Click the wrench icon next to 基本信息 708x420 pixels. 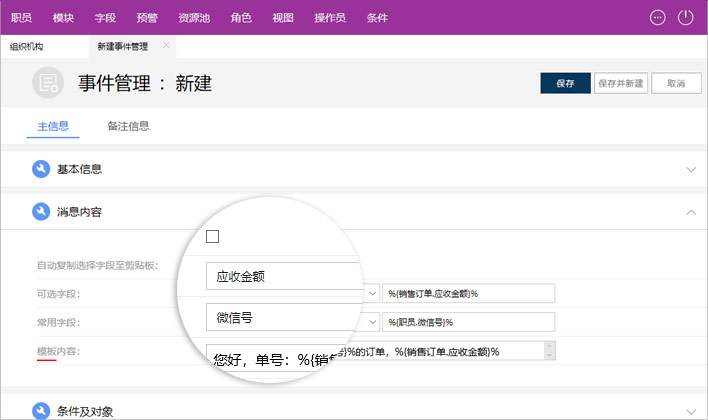[41, 169]
